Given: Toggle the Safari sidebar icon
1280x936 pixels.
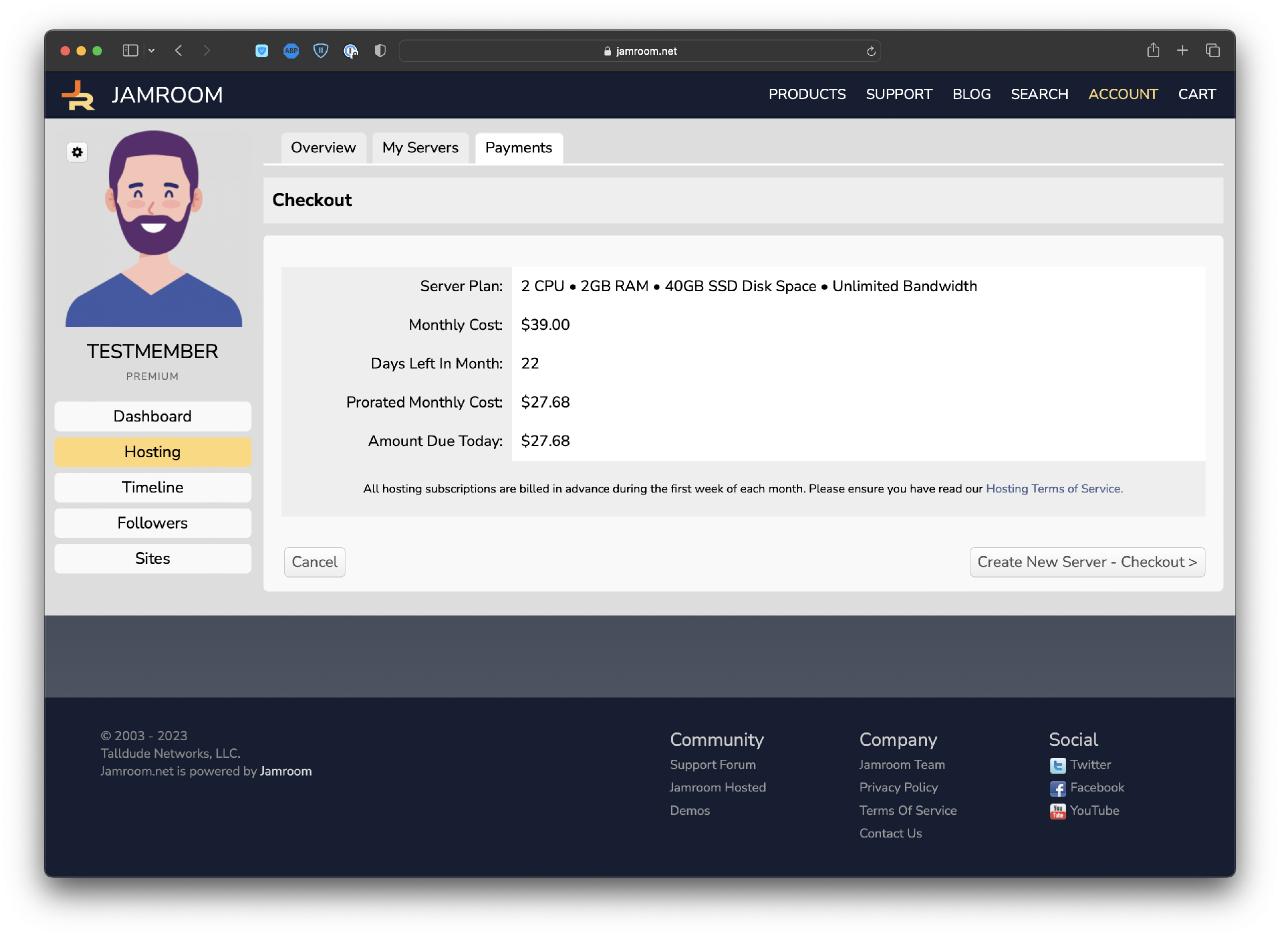Looking at the screenshot, I should (x=130, y=51).
